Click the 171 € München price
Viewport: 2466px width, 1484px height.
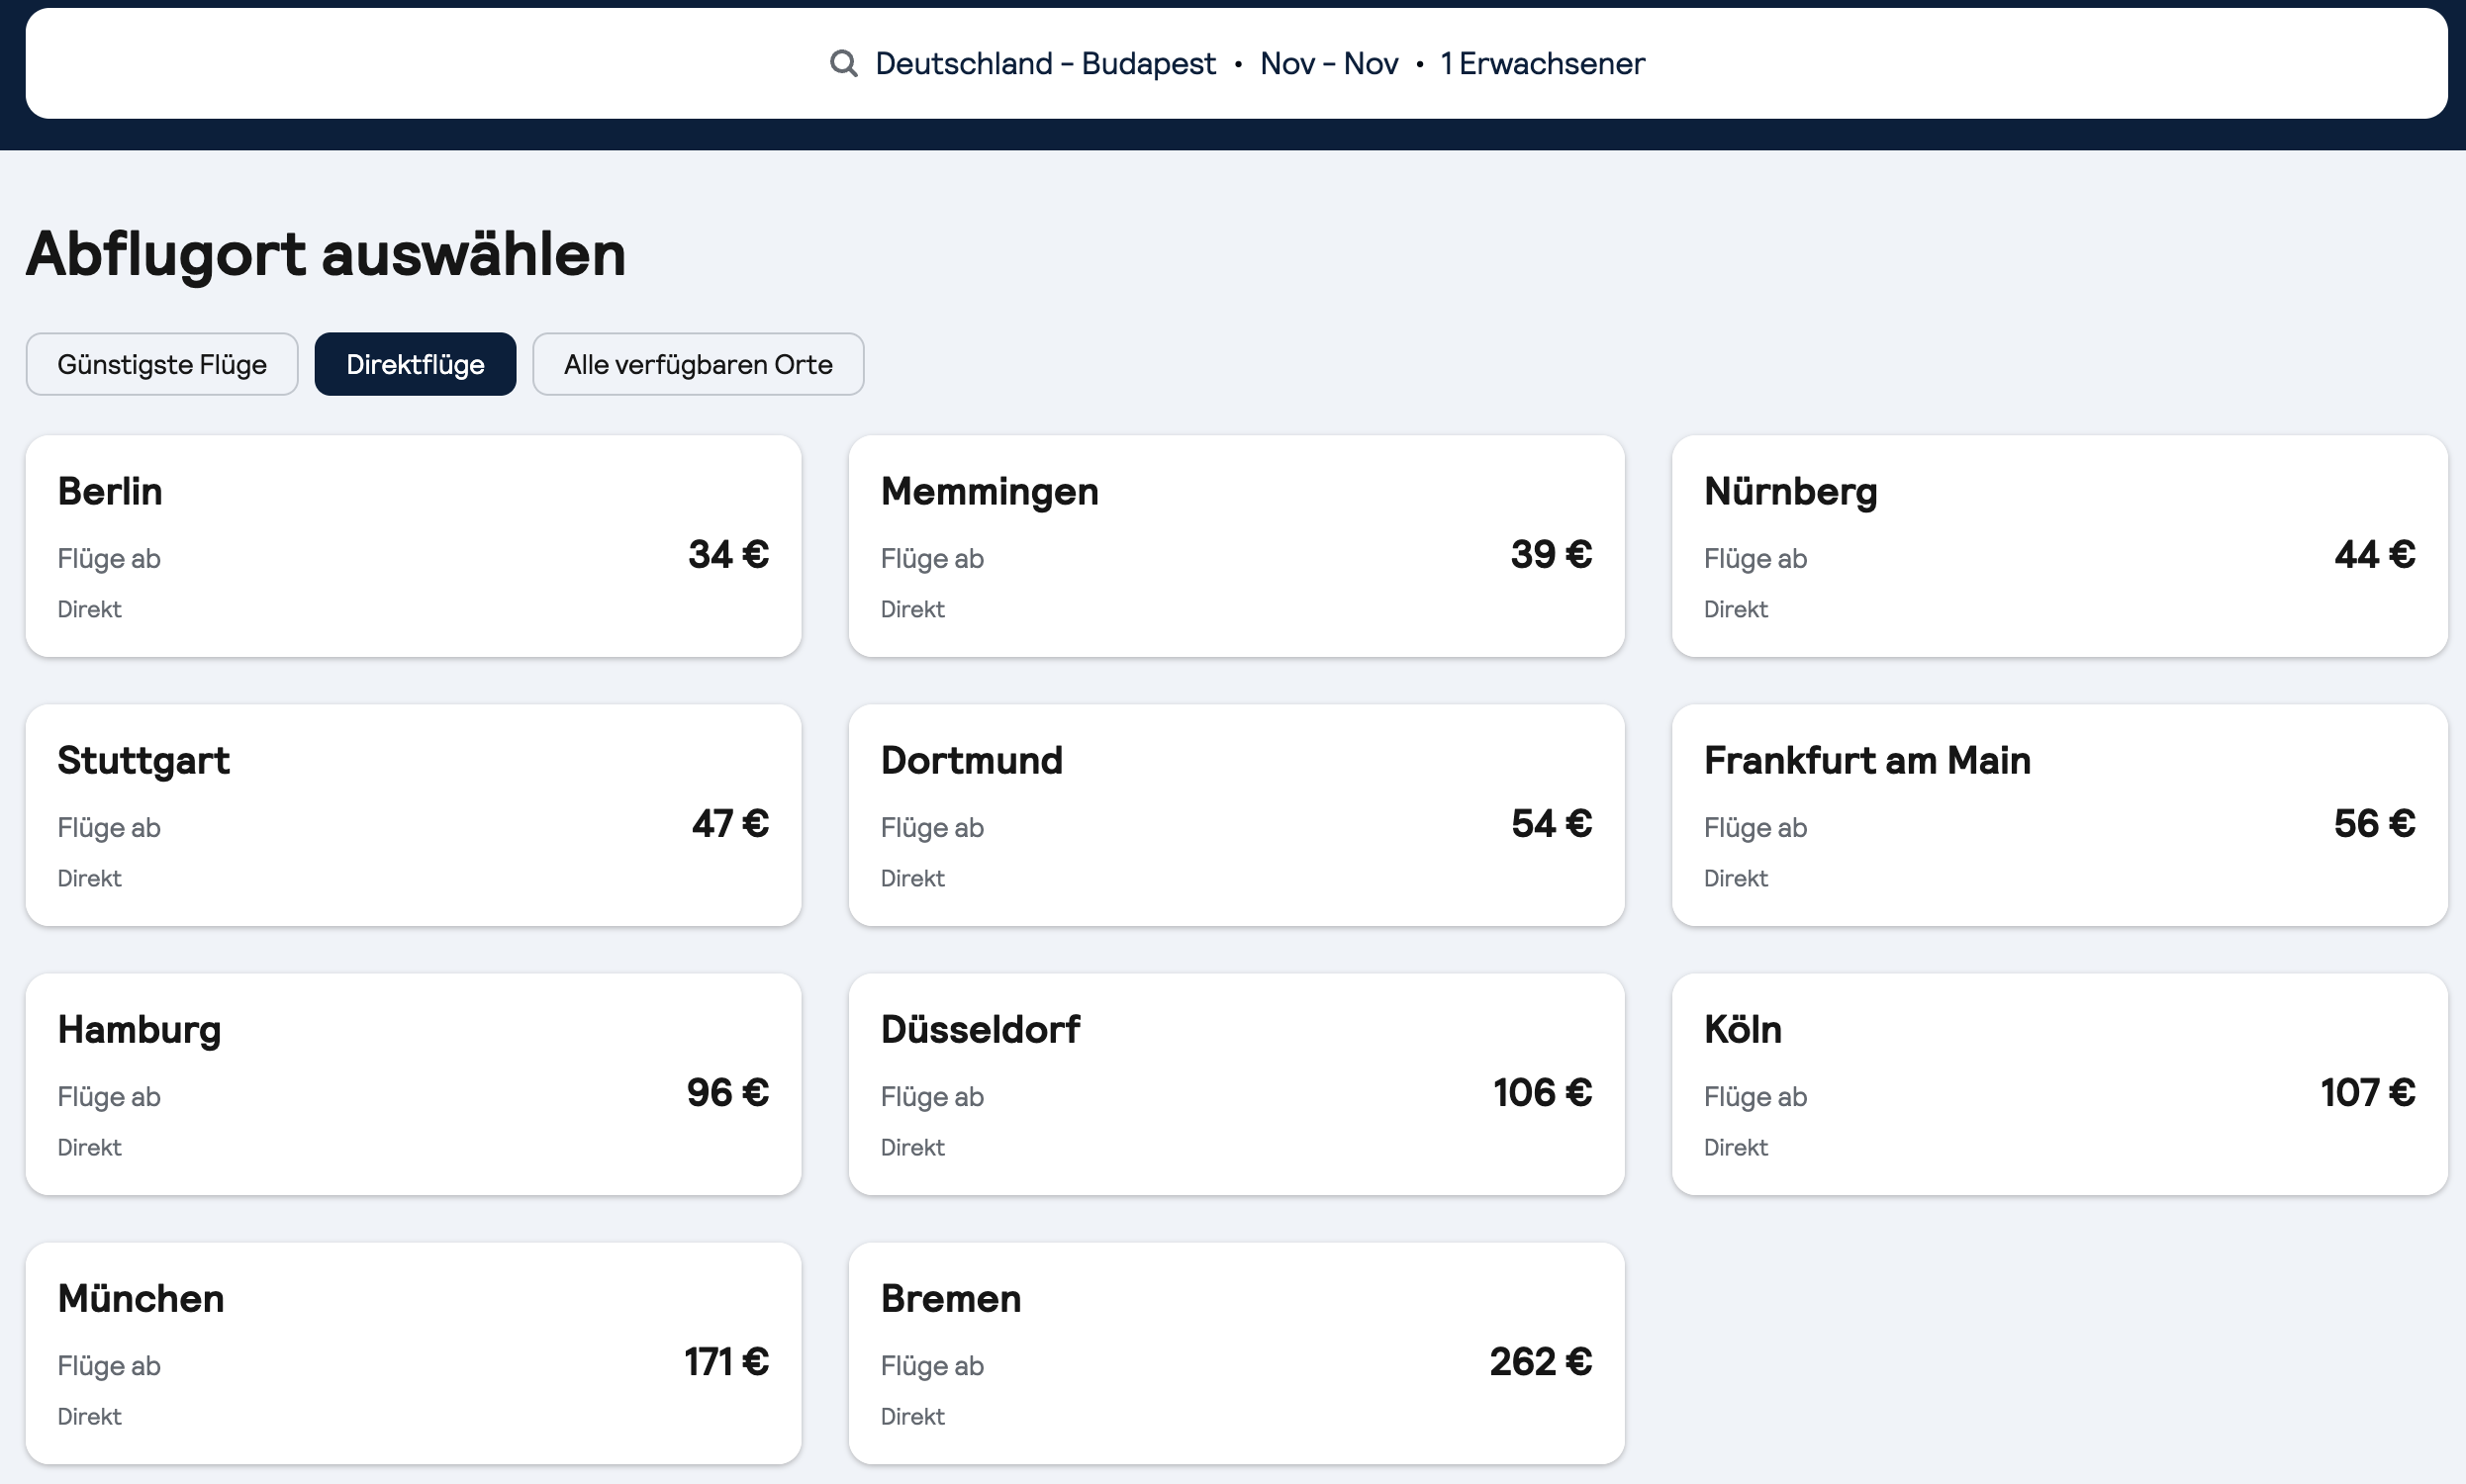click(726, 1362)
